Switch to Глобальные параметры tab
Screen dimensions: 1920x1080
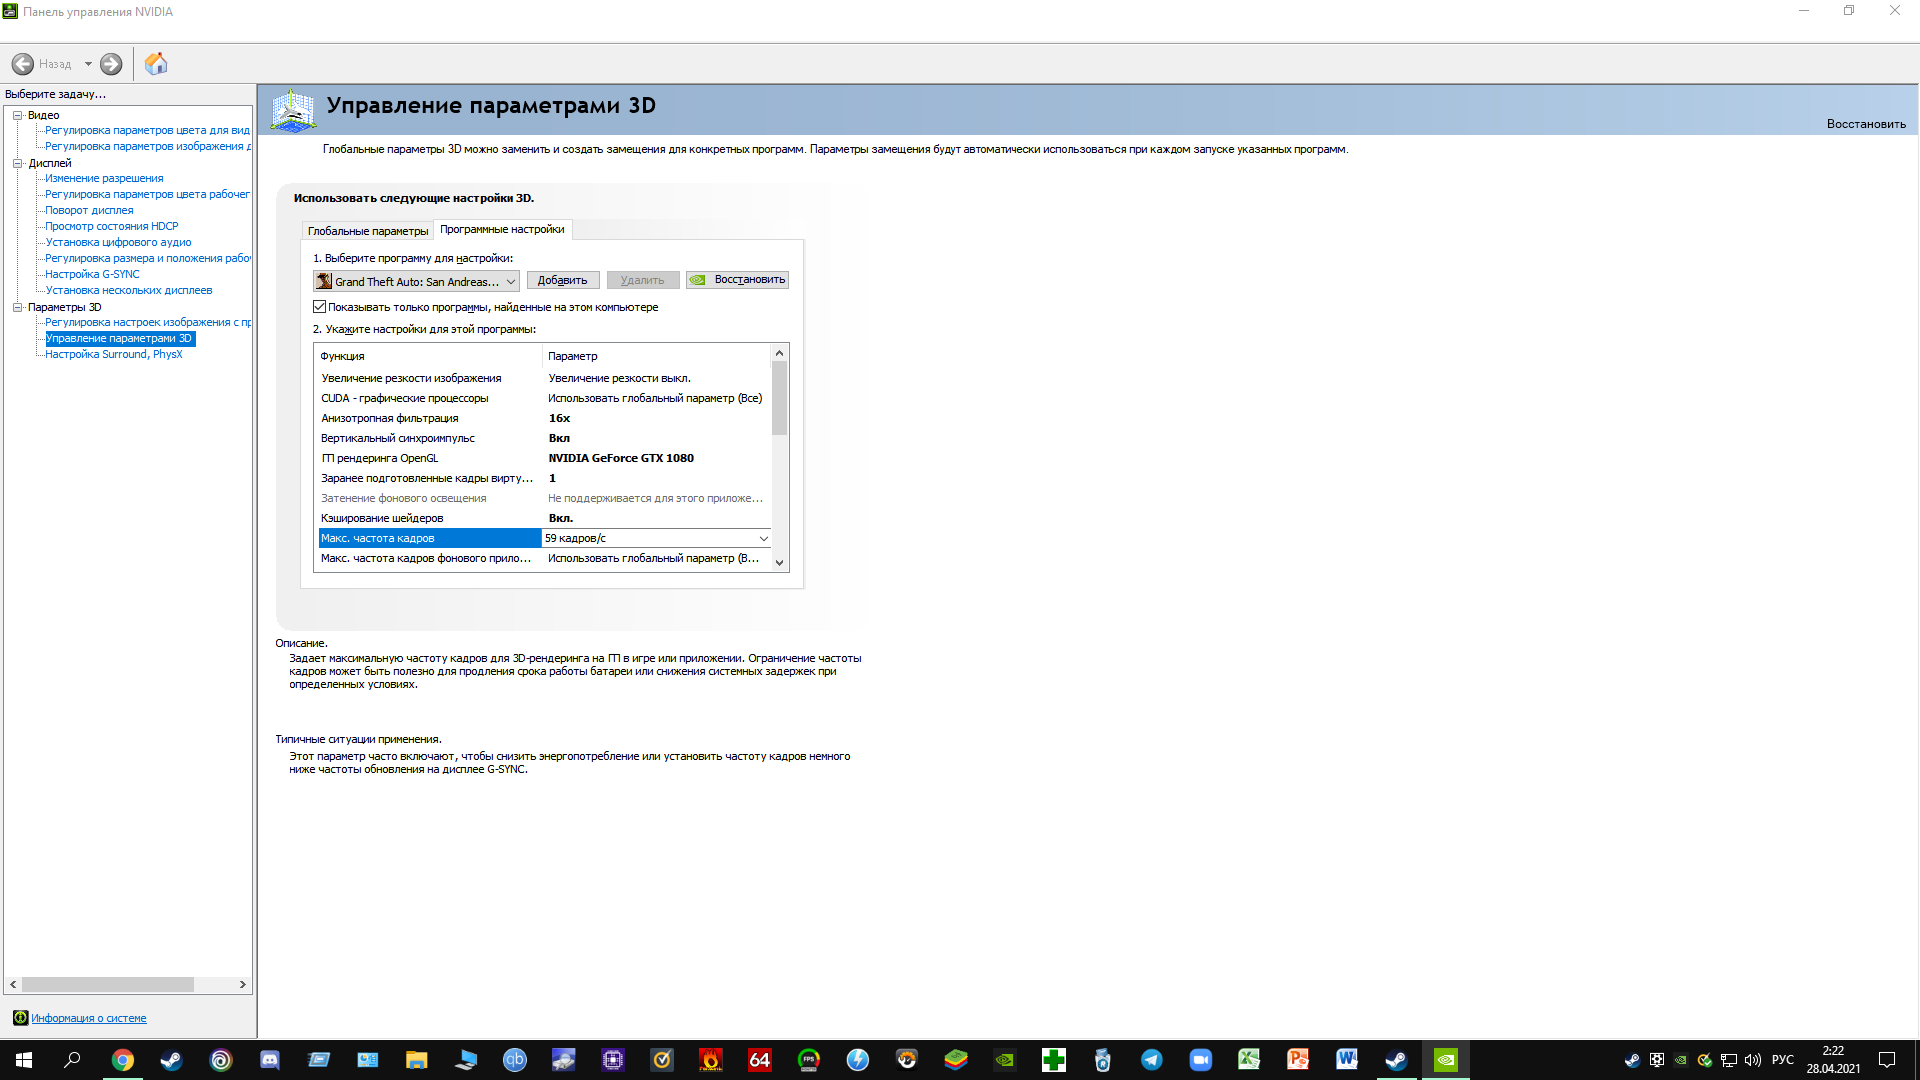pyautogui.click(x=367, y=231)
